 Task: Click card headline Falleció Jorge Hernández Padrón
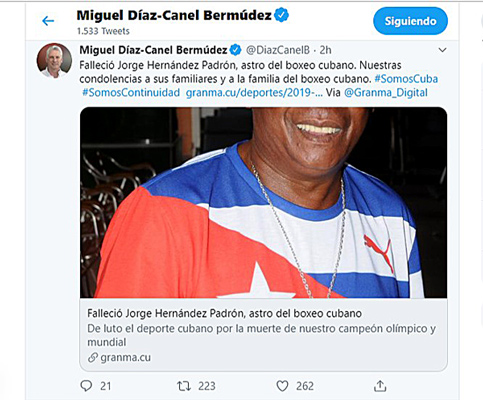pos(224,313)
